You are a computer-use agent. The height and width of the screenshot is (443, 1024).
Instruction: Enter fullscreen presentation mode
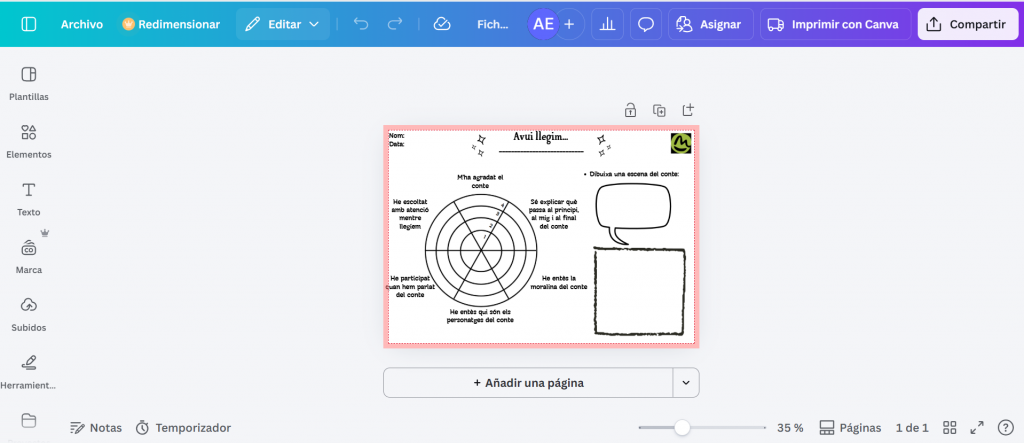coord(977,428)
